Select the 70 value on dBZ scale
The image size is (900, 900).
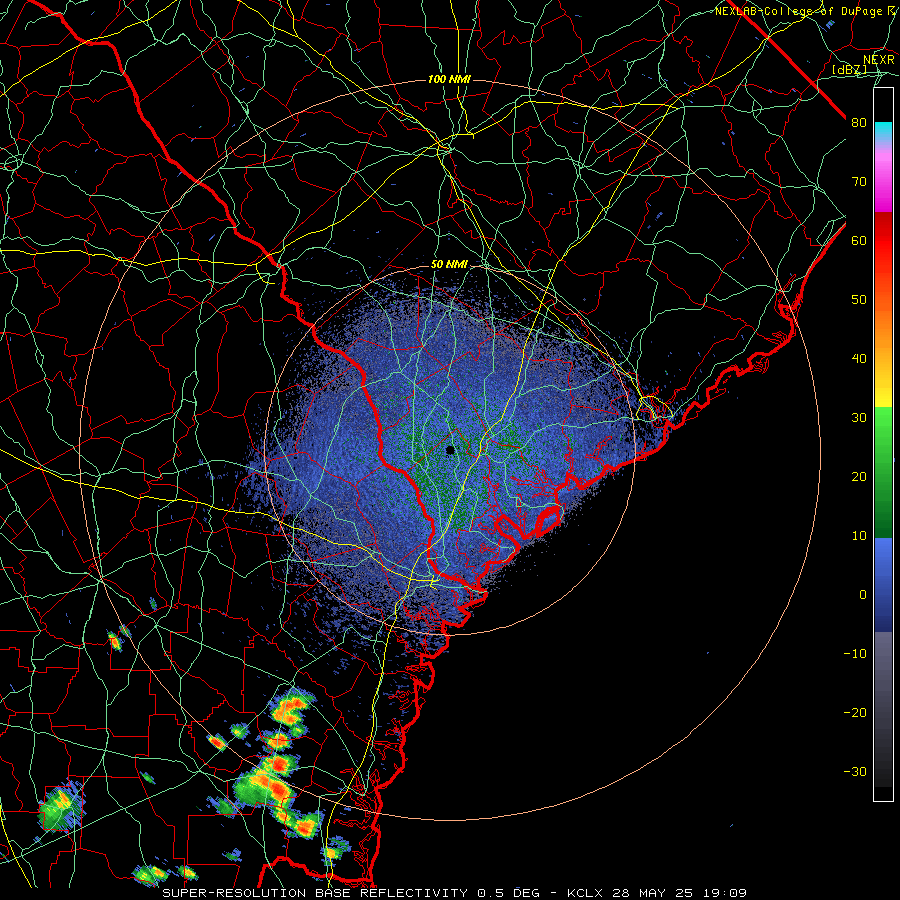859,182
